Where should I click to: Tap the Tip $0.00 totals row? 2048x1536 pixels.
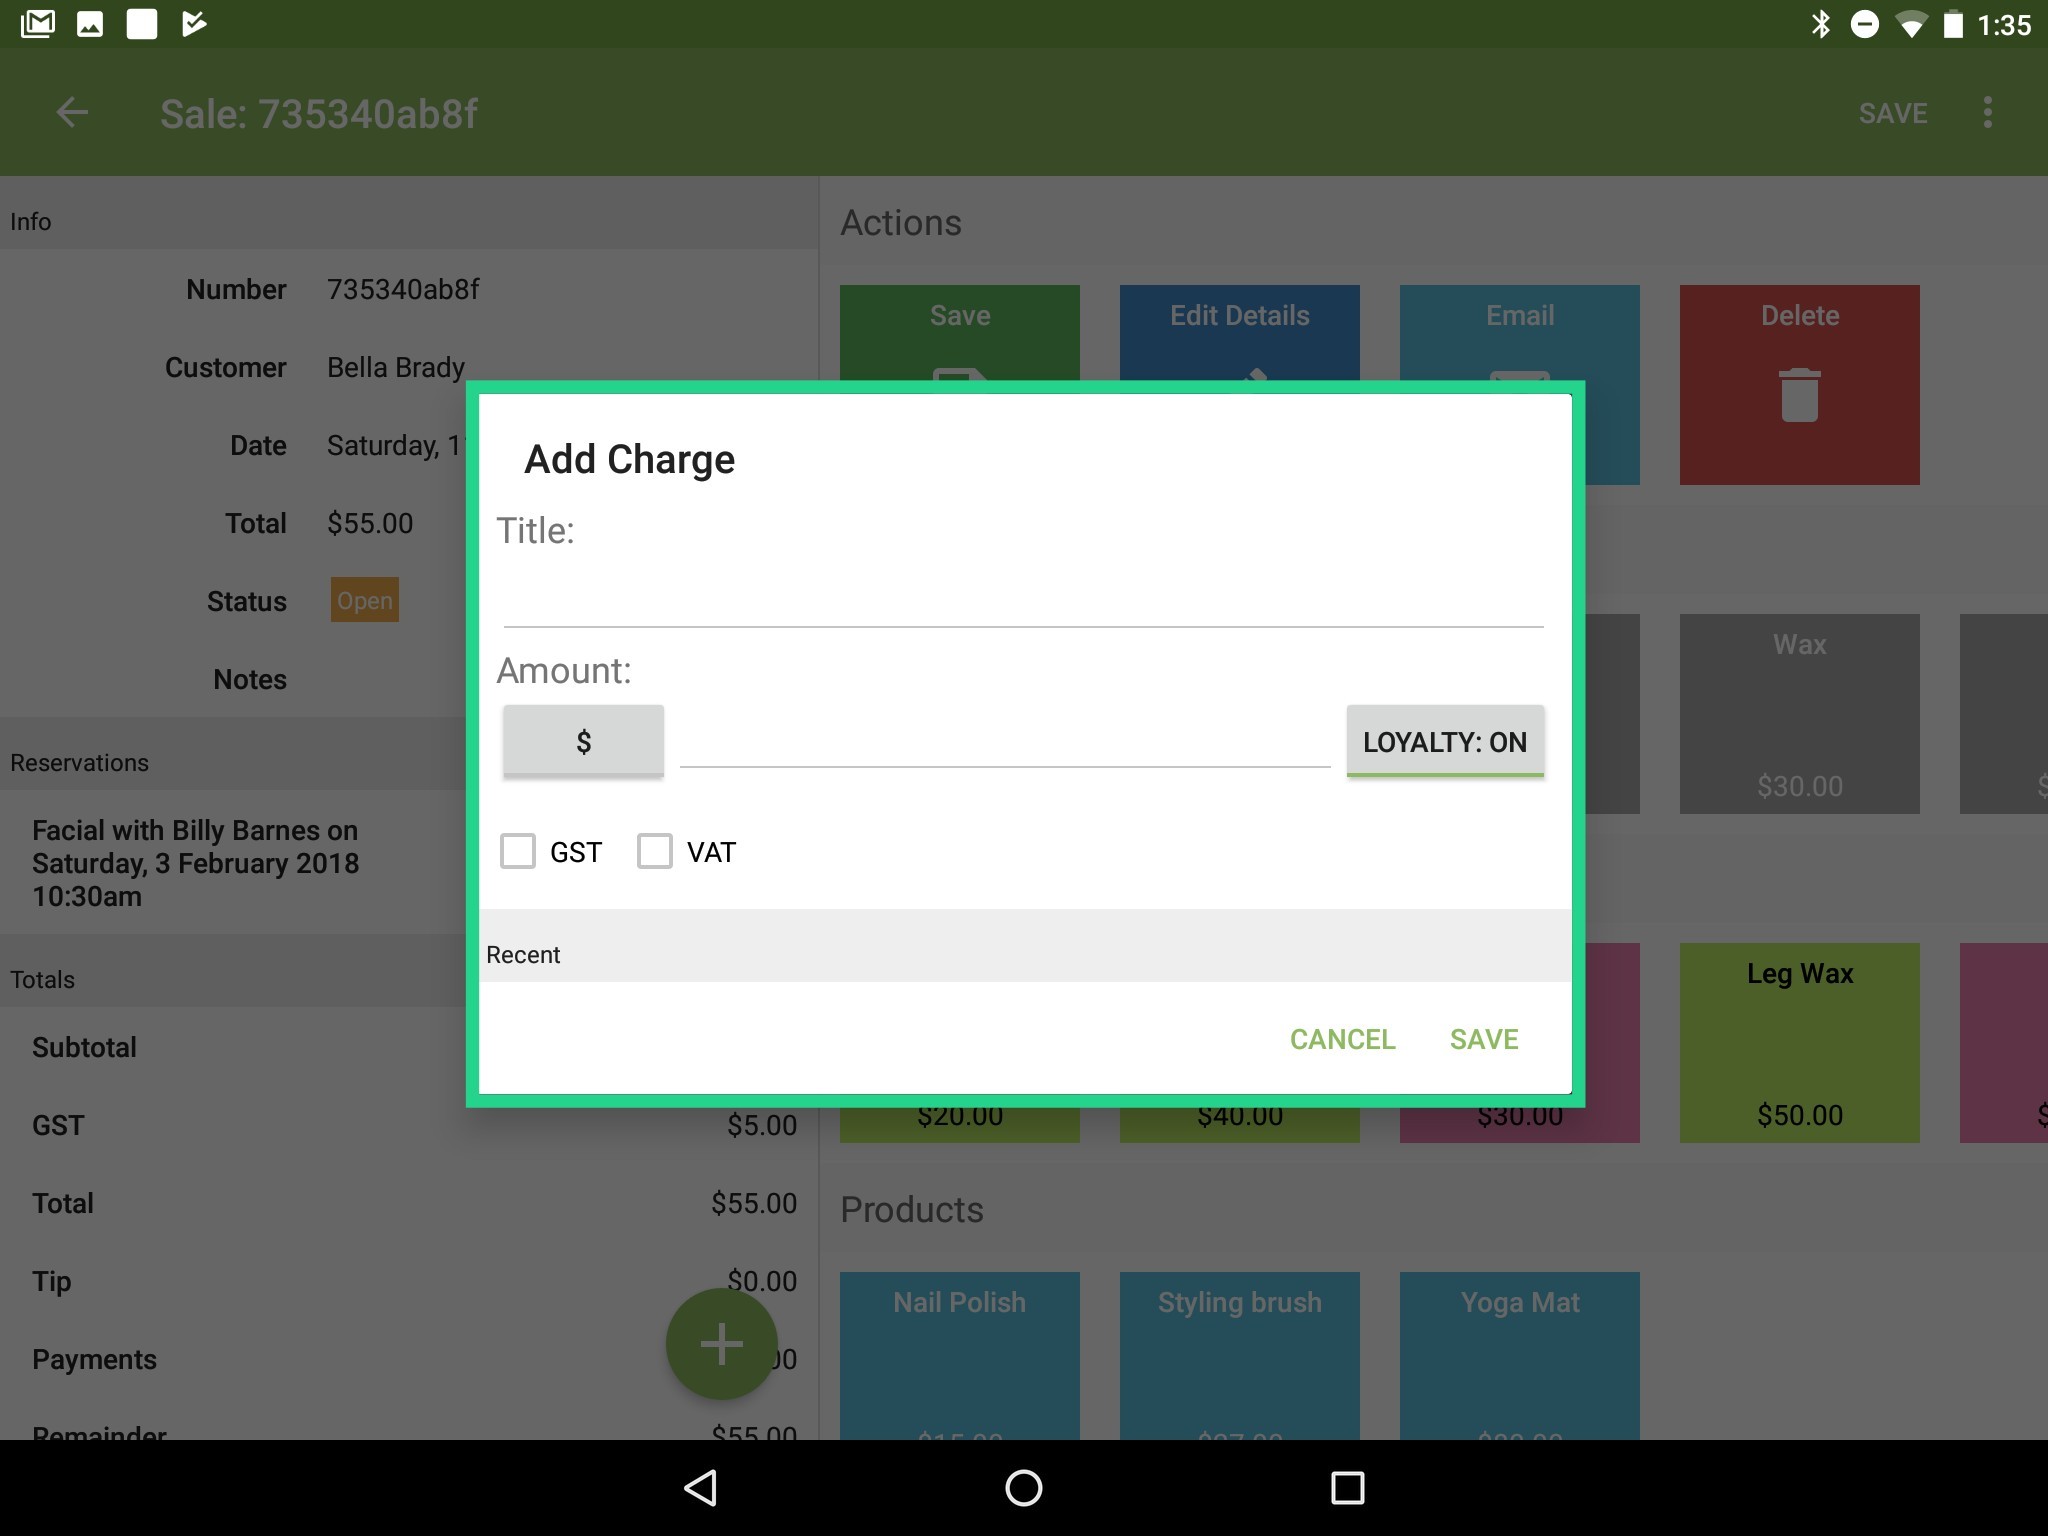tap(410, 1281)
